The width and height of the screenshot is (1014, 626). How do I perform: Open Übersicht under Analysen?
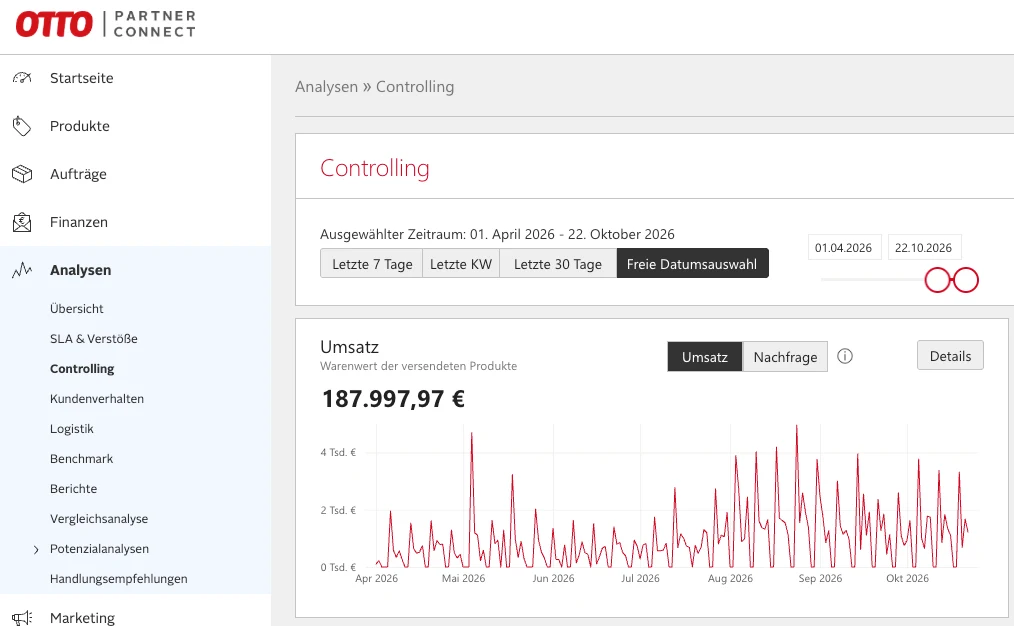point(76,308)
